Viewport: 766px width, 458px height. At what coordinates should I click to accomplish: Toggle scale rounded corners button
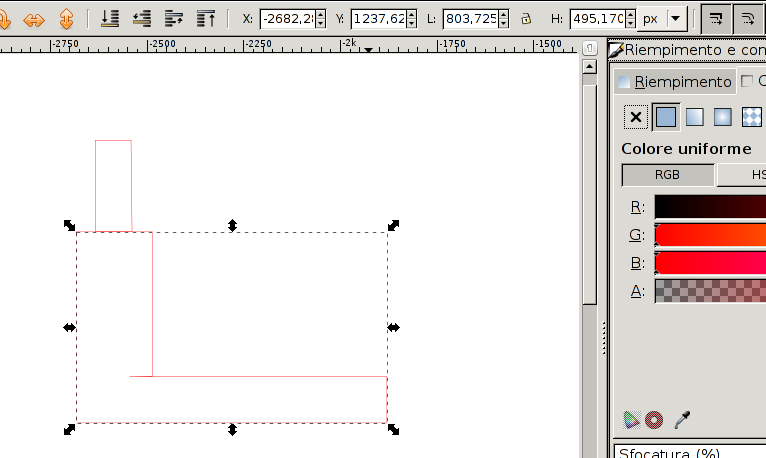coord(748,19)
